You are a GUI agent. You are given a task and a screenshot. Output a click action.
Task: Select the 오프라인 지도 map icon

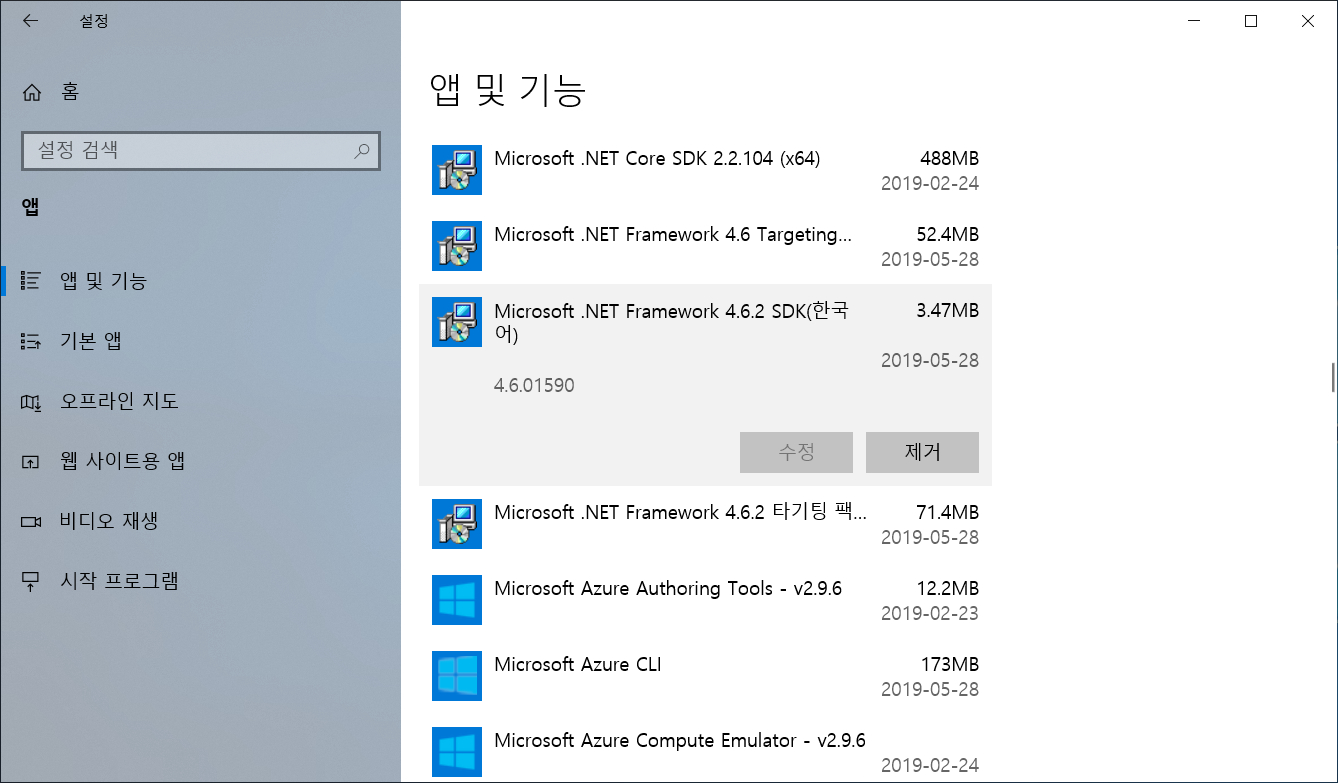click(31, 401)
